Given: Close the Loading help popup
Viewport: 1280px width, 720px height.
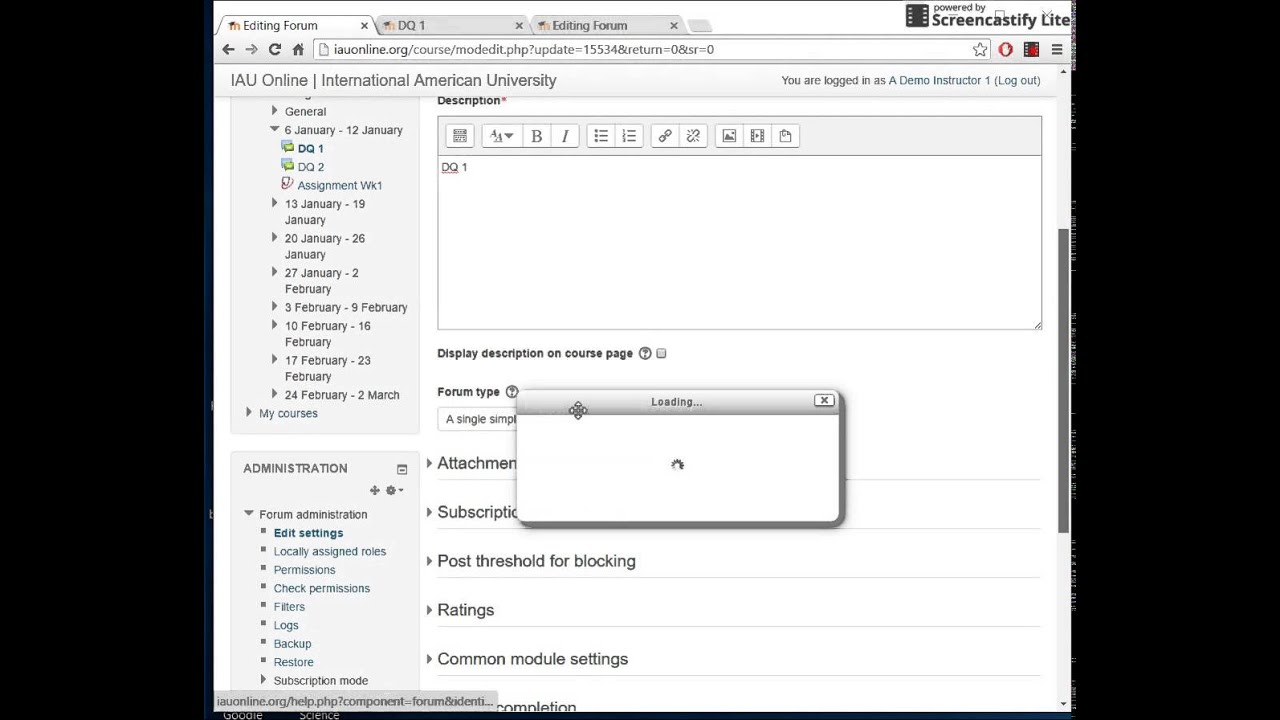Looking at the screenshot, I should point(824,400).
